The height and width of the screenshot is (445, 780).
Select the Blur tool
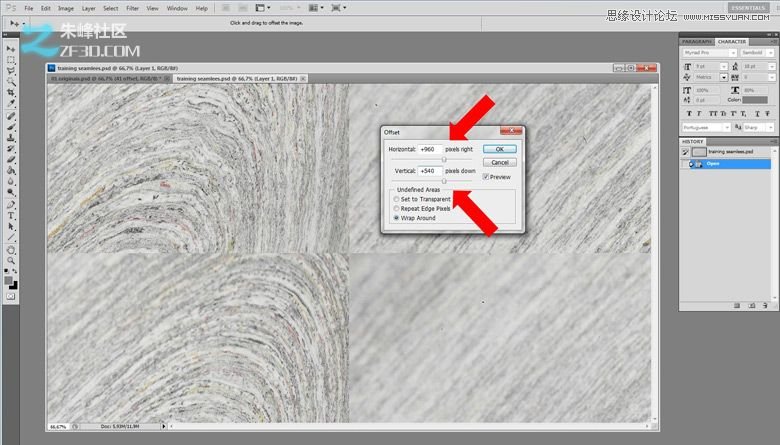coord(10,181)
